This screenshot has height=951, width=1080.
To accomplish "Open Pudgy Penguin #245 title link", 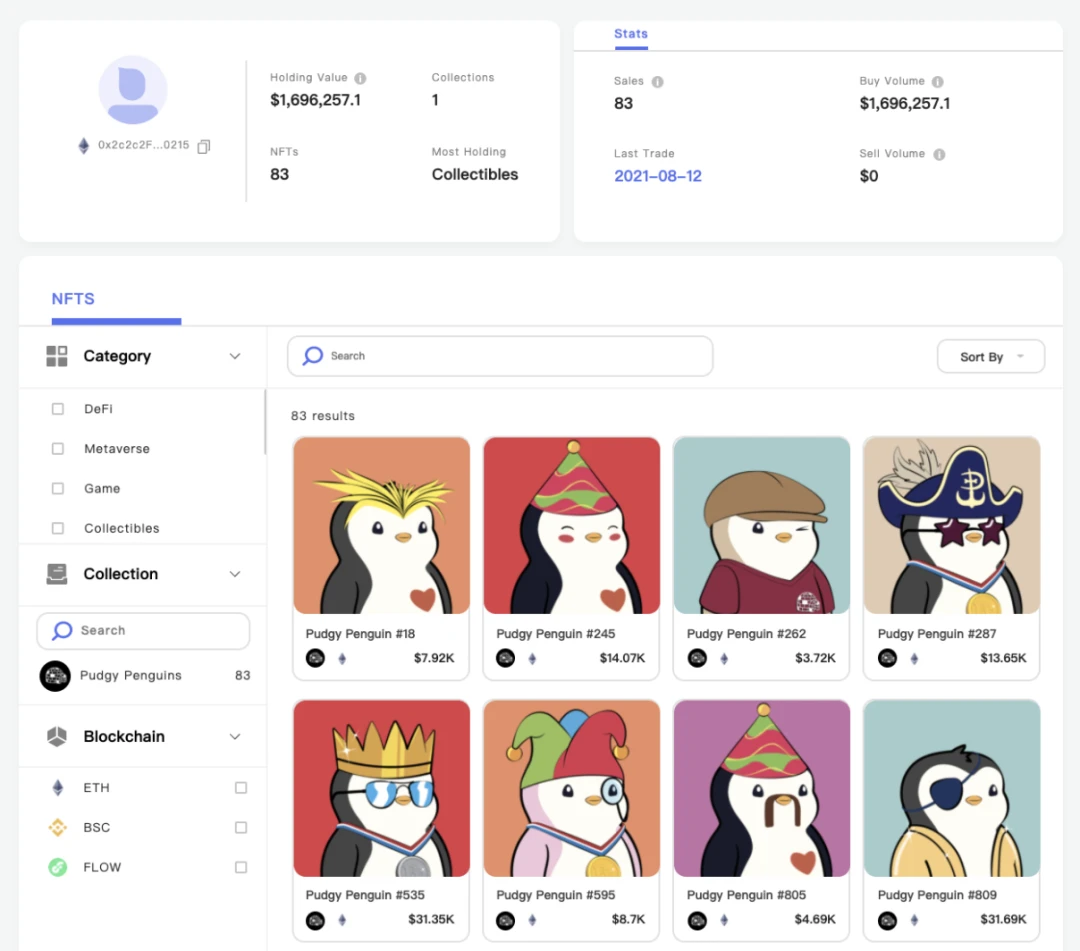I will click(556, 634).
